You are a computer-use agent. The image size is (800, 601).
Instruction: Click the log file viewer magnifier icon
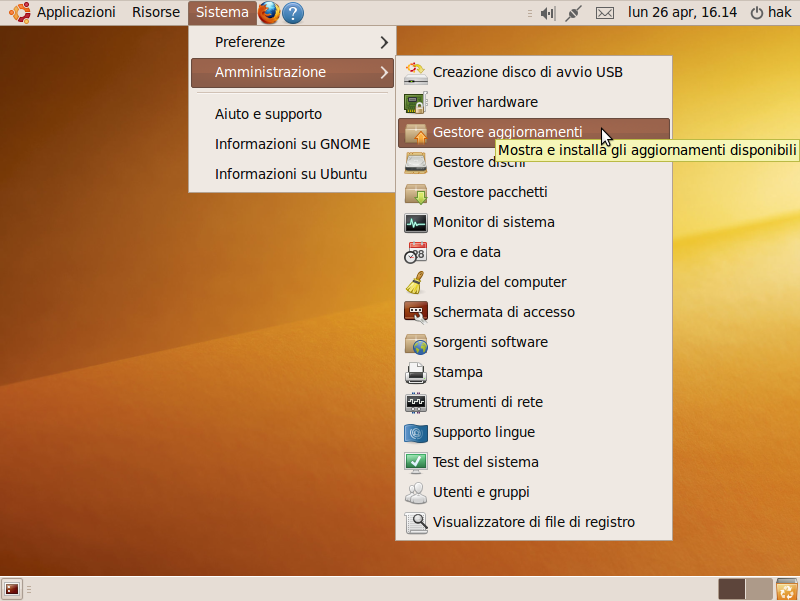click(415, 523)
